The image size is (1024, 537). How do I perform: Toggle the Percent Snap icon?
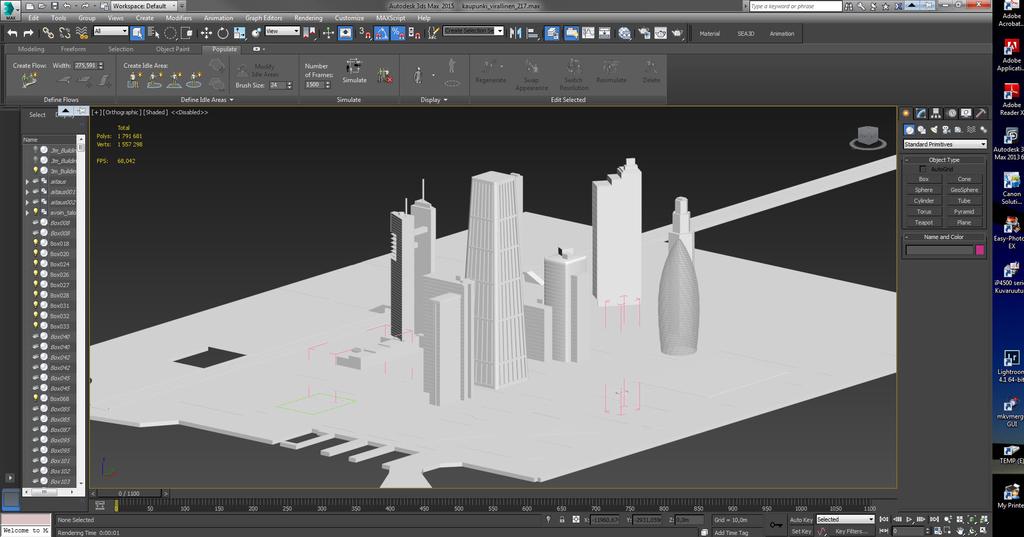point(398,33)
